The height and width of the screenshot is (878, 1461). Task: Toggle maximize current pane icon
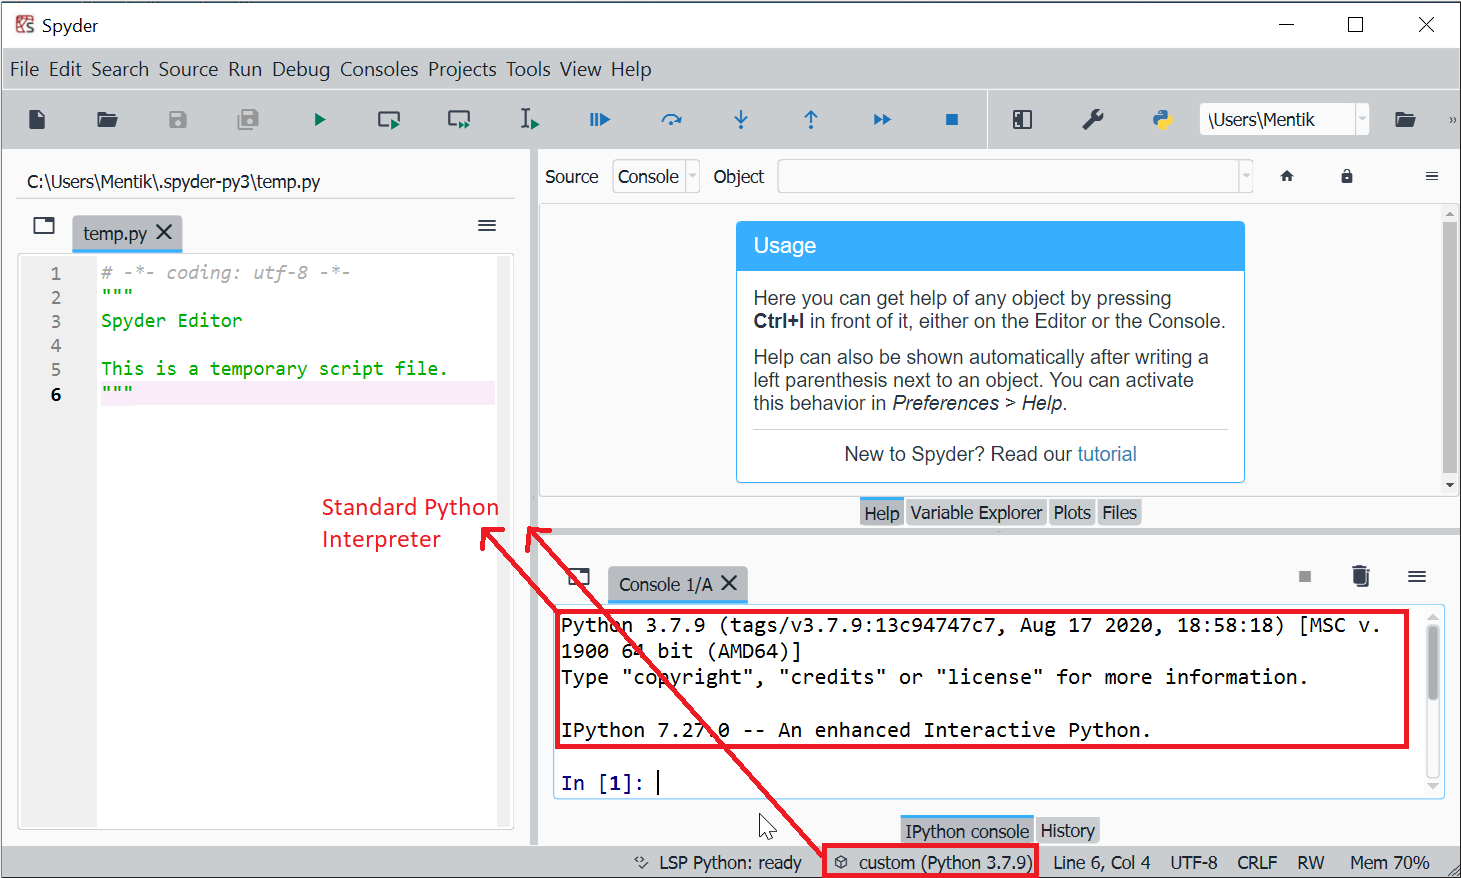click(1021, 119)
